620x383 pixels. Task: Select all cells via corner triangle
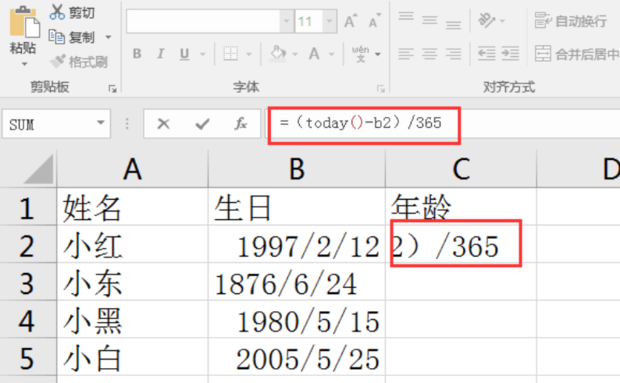point(39,169)
